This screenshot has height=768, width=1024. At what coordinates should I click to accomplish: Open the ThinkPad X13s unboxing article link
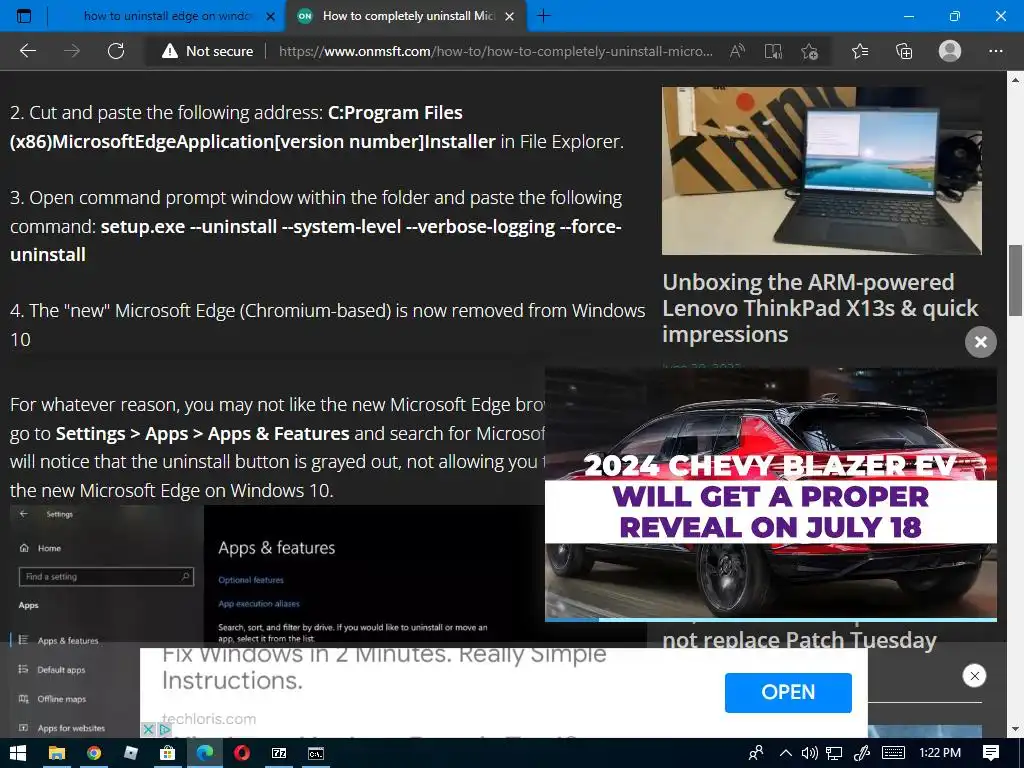pyautogui.click(x=820, y=308)
